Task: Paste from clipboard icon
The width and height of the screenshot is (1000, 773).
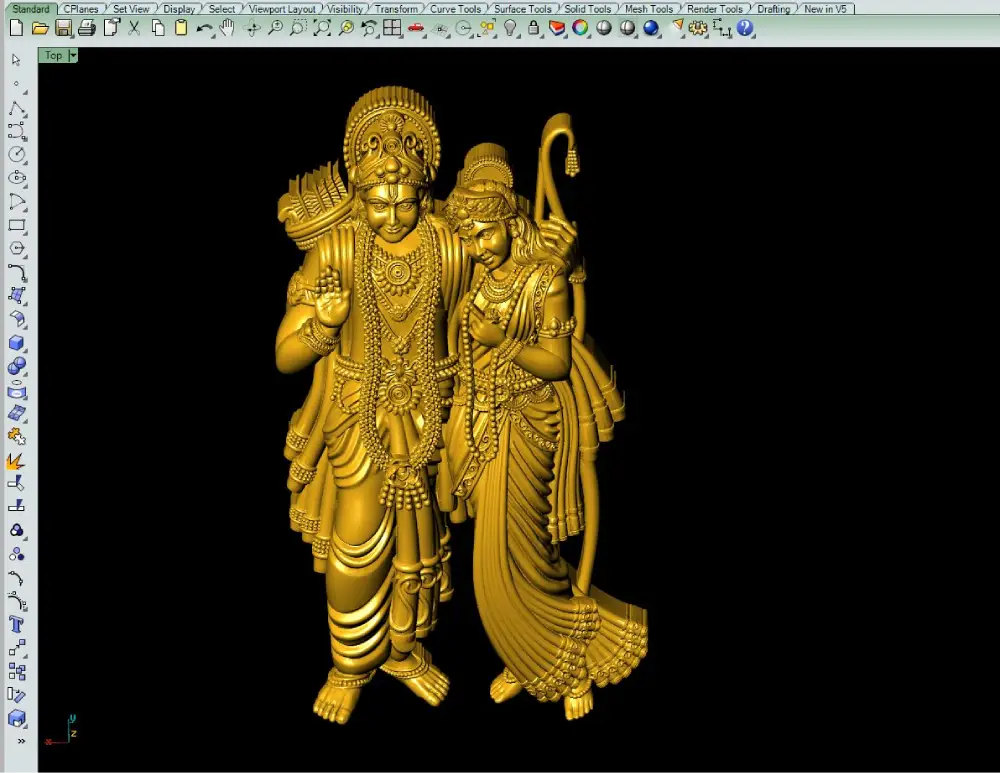Action: tap(181, 28)
